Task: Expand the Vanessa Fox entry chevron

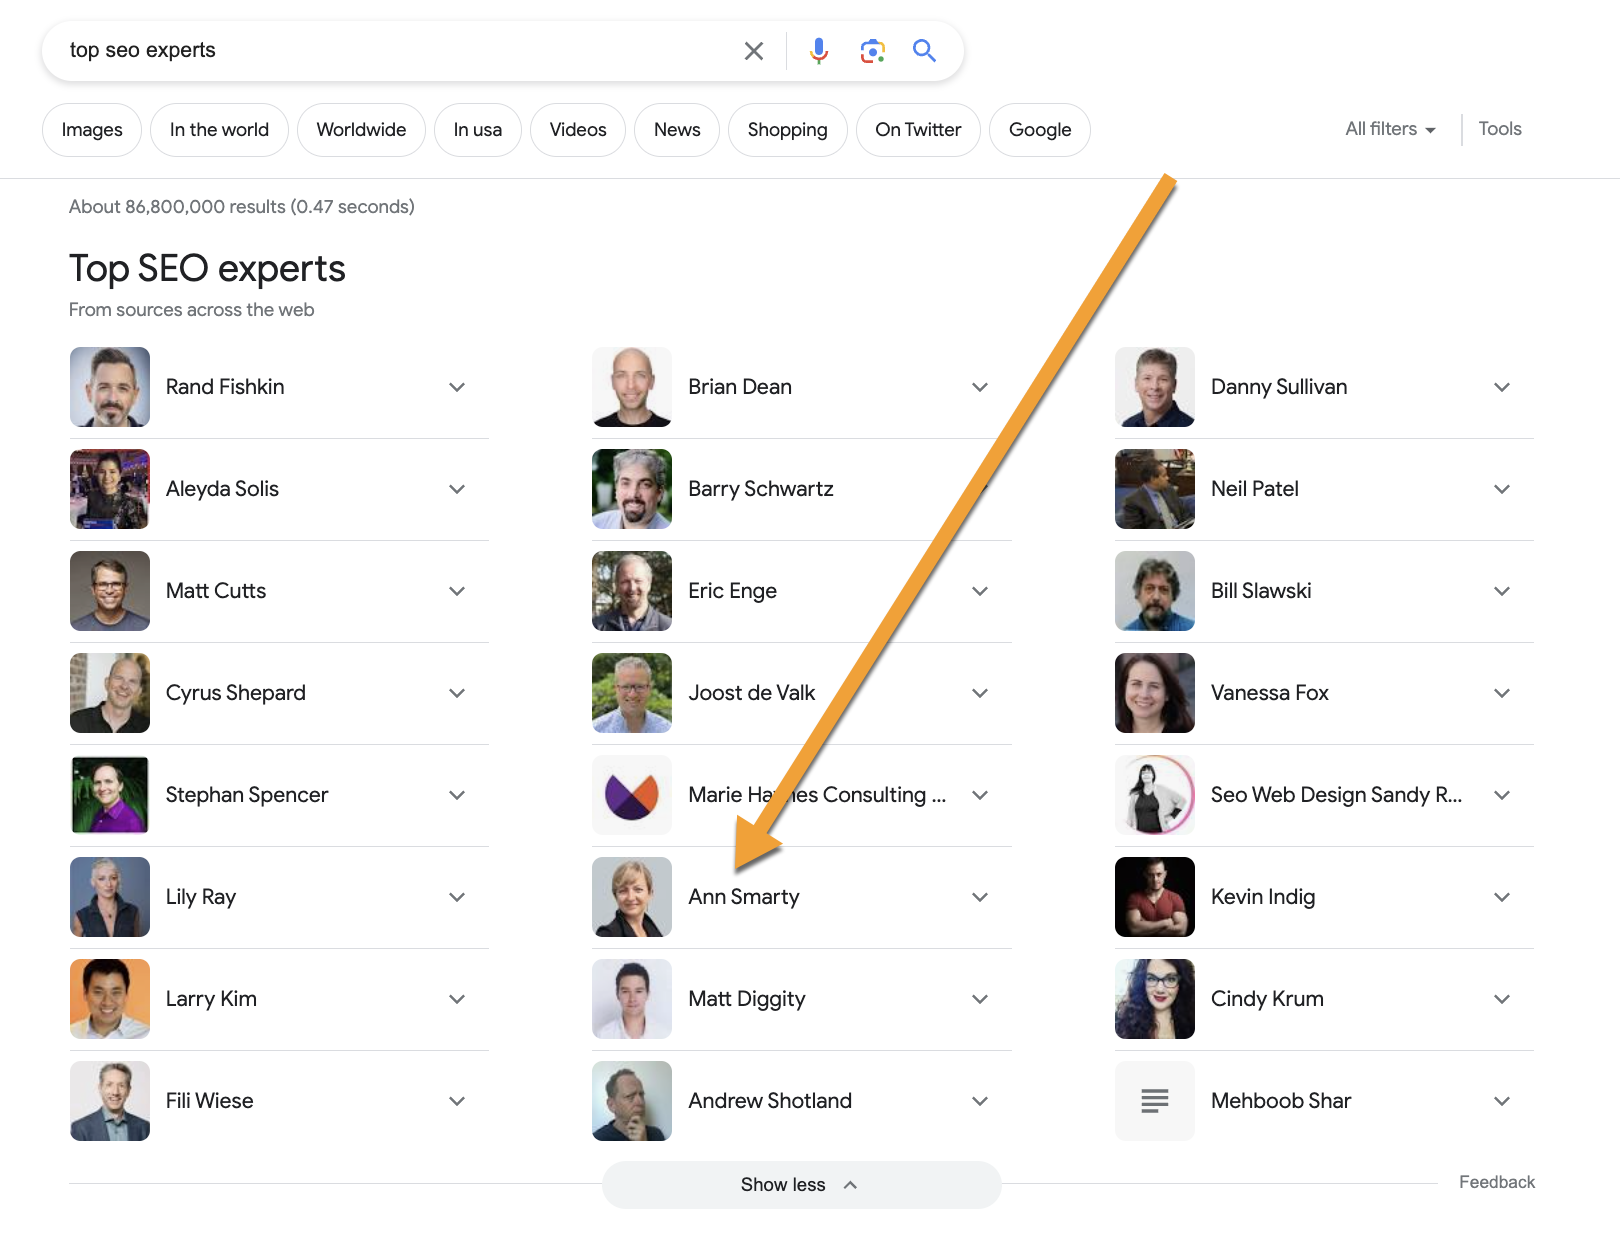Action: 1502,693
